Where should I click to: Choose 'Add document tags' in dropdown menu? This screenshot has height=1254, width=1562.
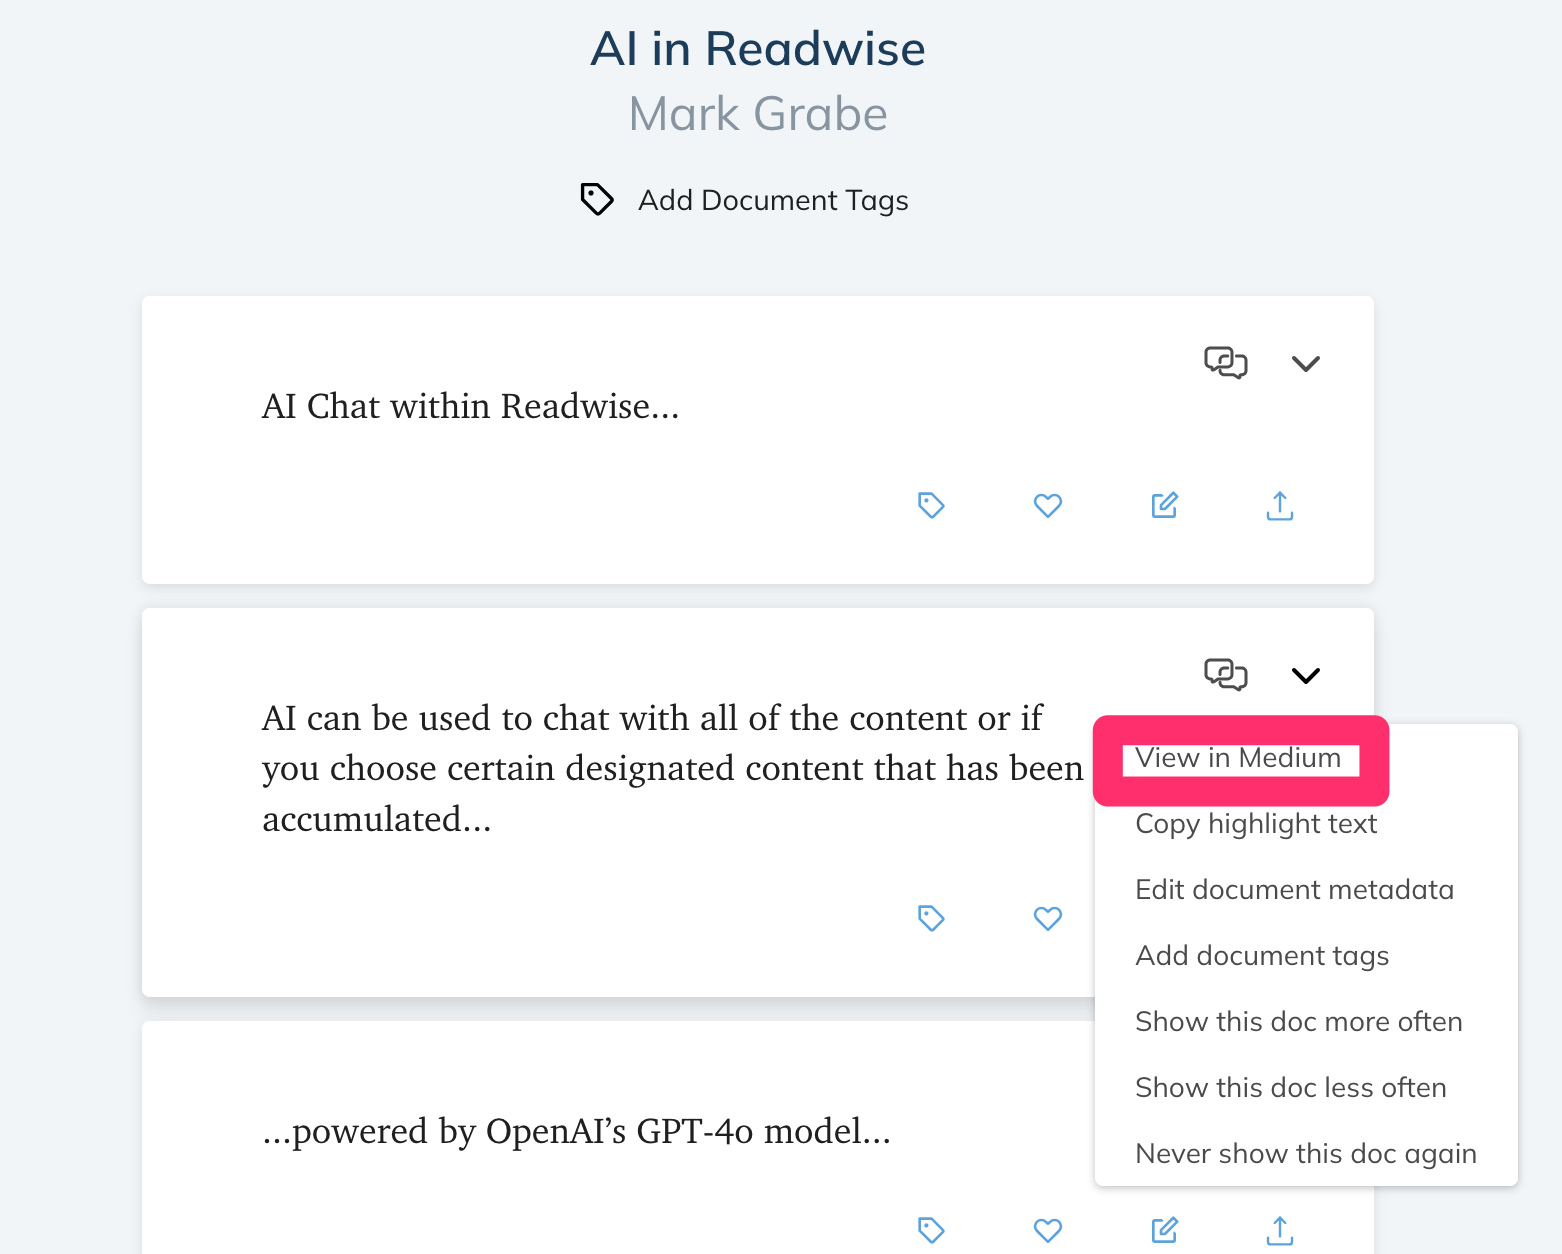(x=1262, y=956)
